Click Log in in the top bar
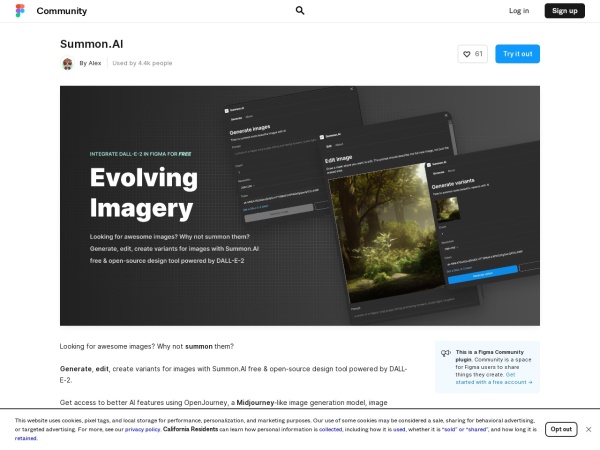Image resolution: width=600 pixels, height=450 pixels. [519, 11]
